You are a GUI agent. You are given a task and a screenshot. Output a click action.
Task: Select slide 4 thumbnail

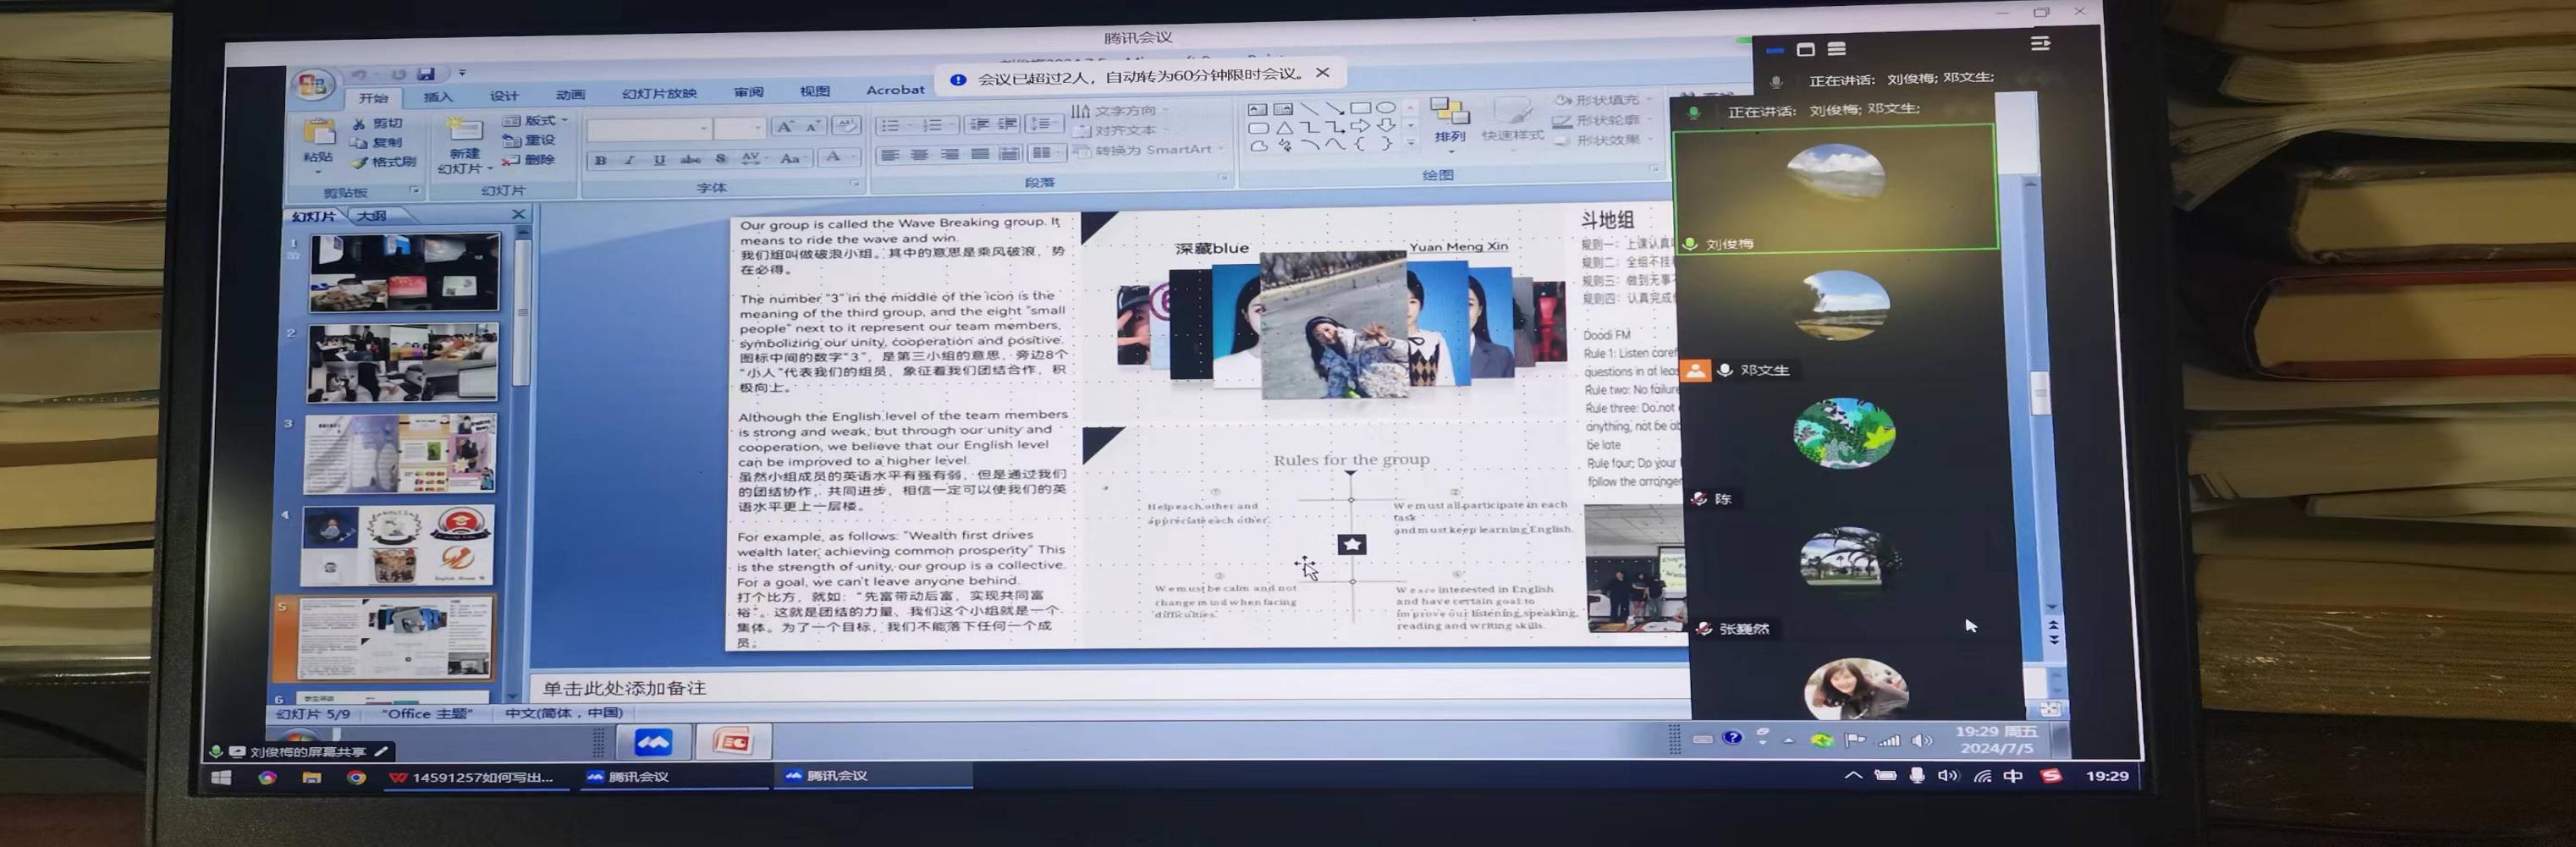click(x=398, y=545)
